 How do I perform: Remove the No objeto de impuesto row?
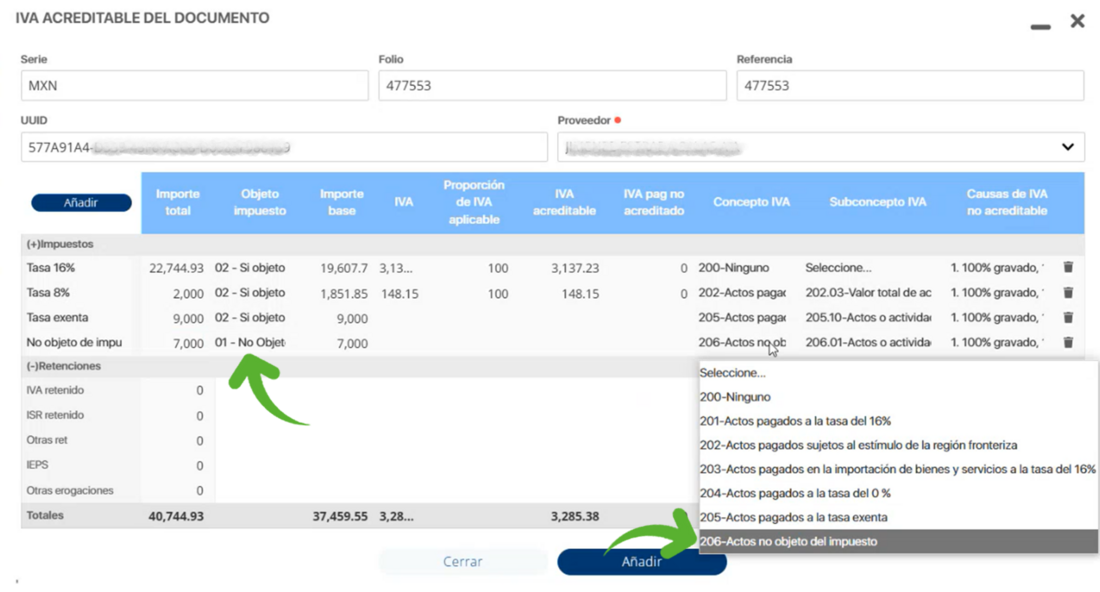(x=1068, y=343)
